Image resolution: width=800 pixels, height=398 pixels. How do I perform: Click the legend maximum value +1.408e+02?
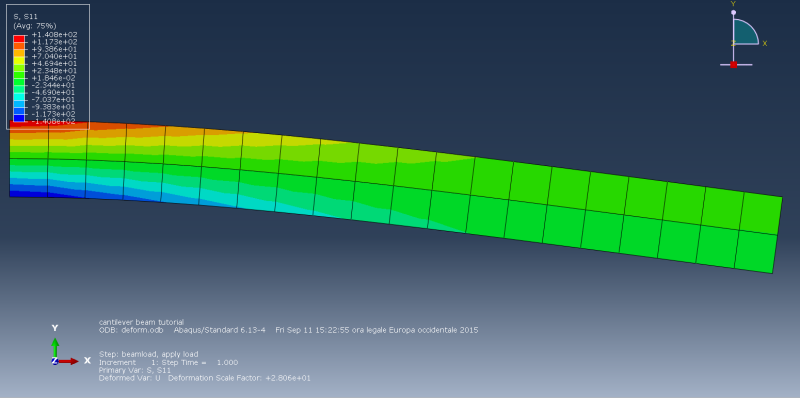pos(54,35)
